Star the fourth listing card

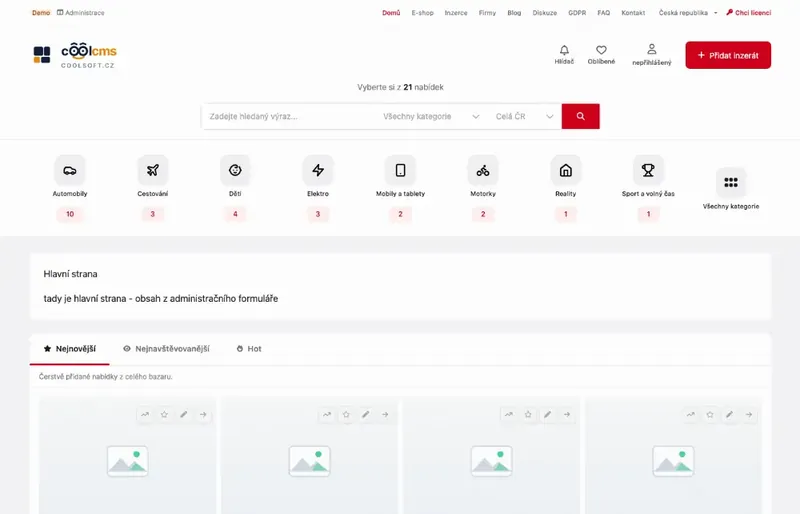(710, 414)
